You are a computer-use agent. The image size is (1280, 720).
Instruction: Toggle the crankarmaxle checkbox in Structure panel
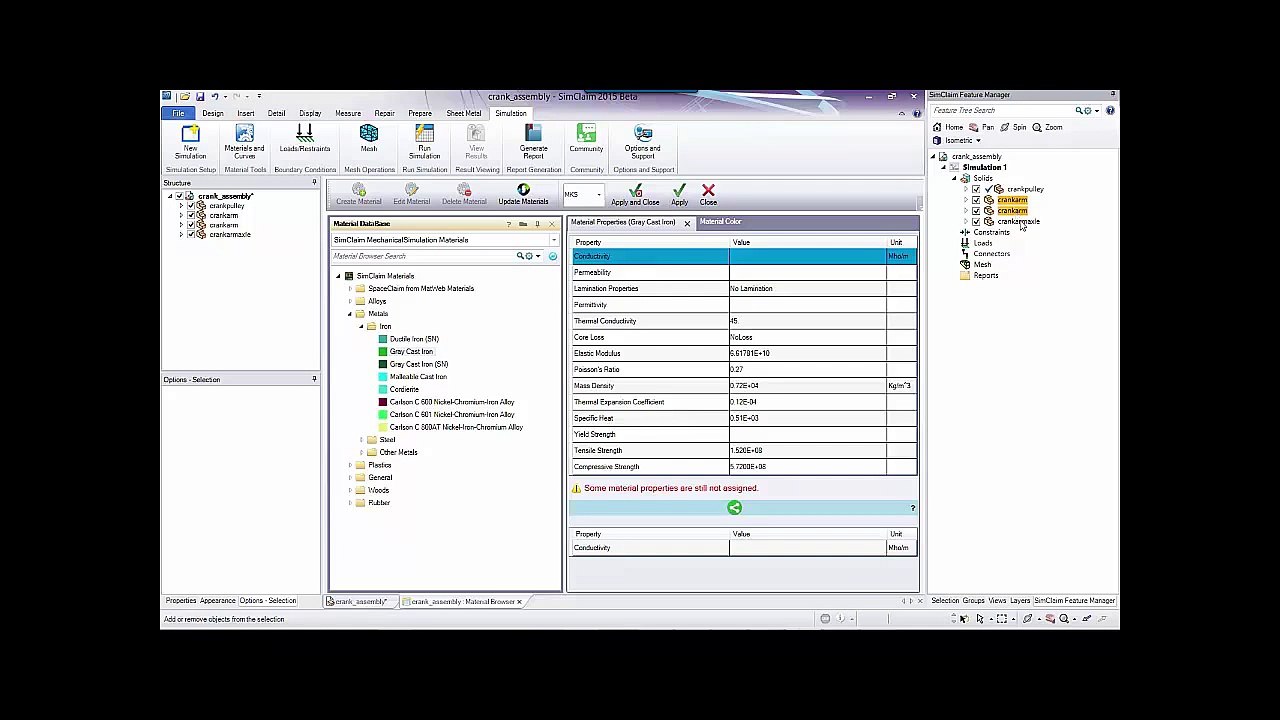(x=191, y=234)
